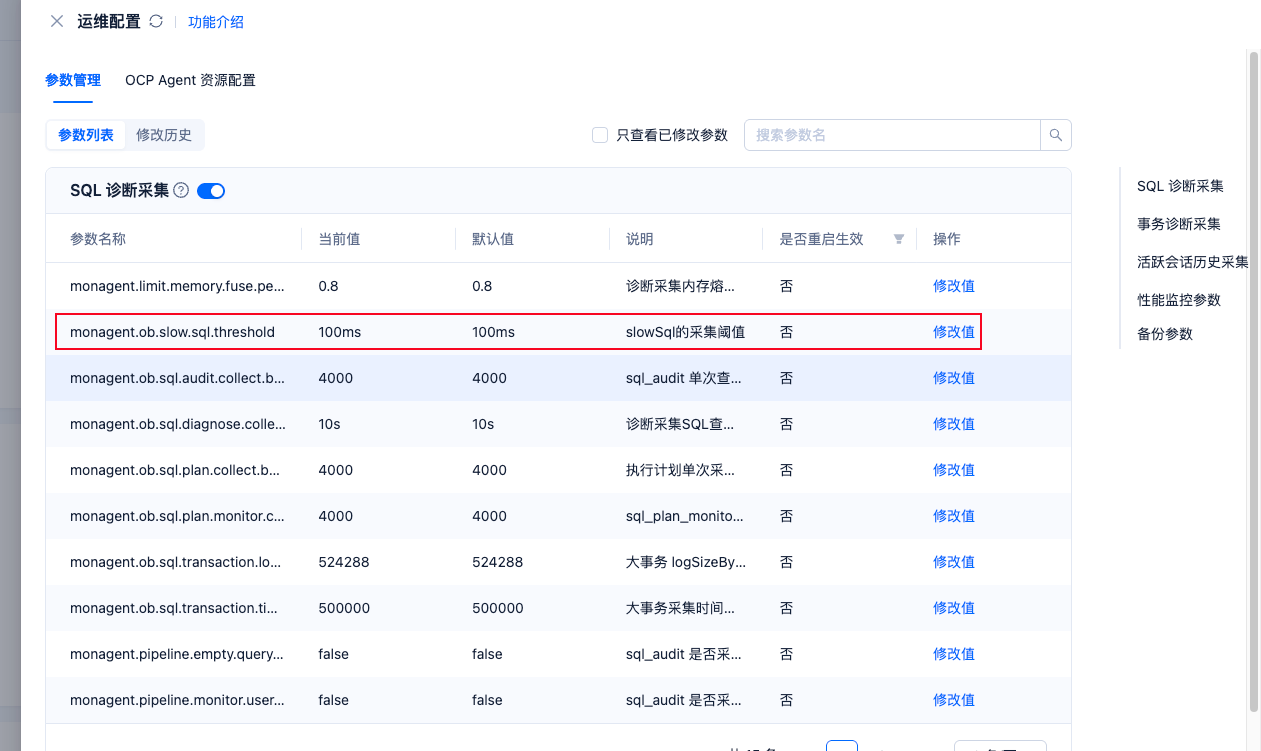Click 修改值 for monagent.ob.sql.audit.collect row
Screen dimensions: 1261x751
(x=954, y=378)
